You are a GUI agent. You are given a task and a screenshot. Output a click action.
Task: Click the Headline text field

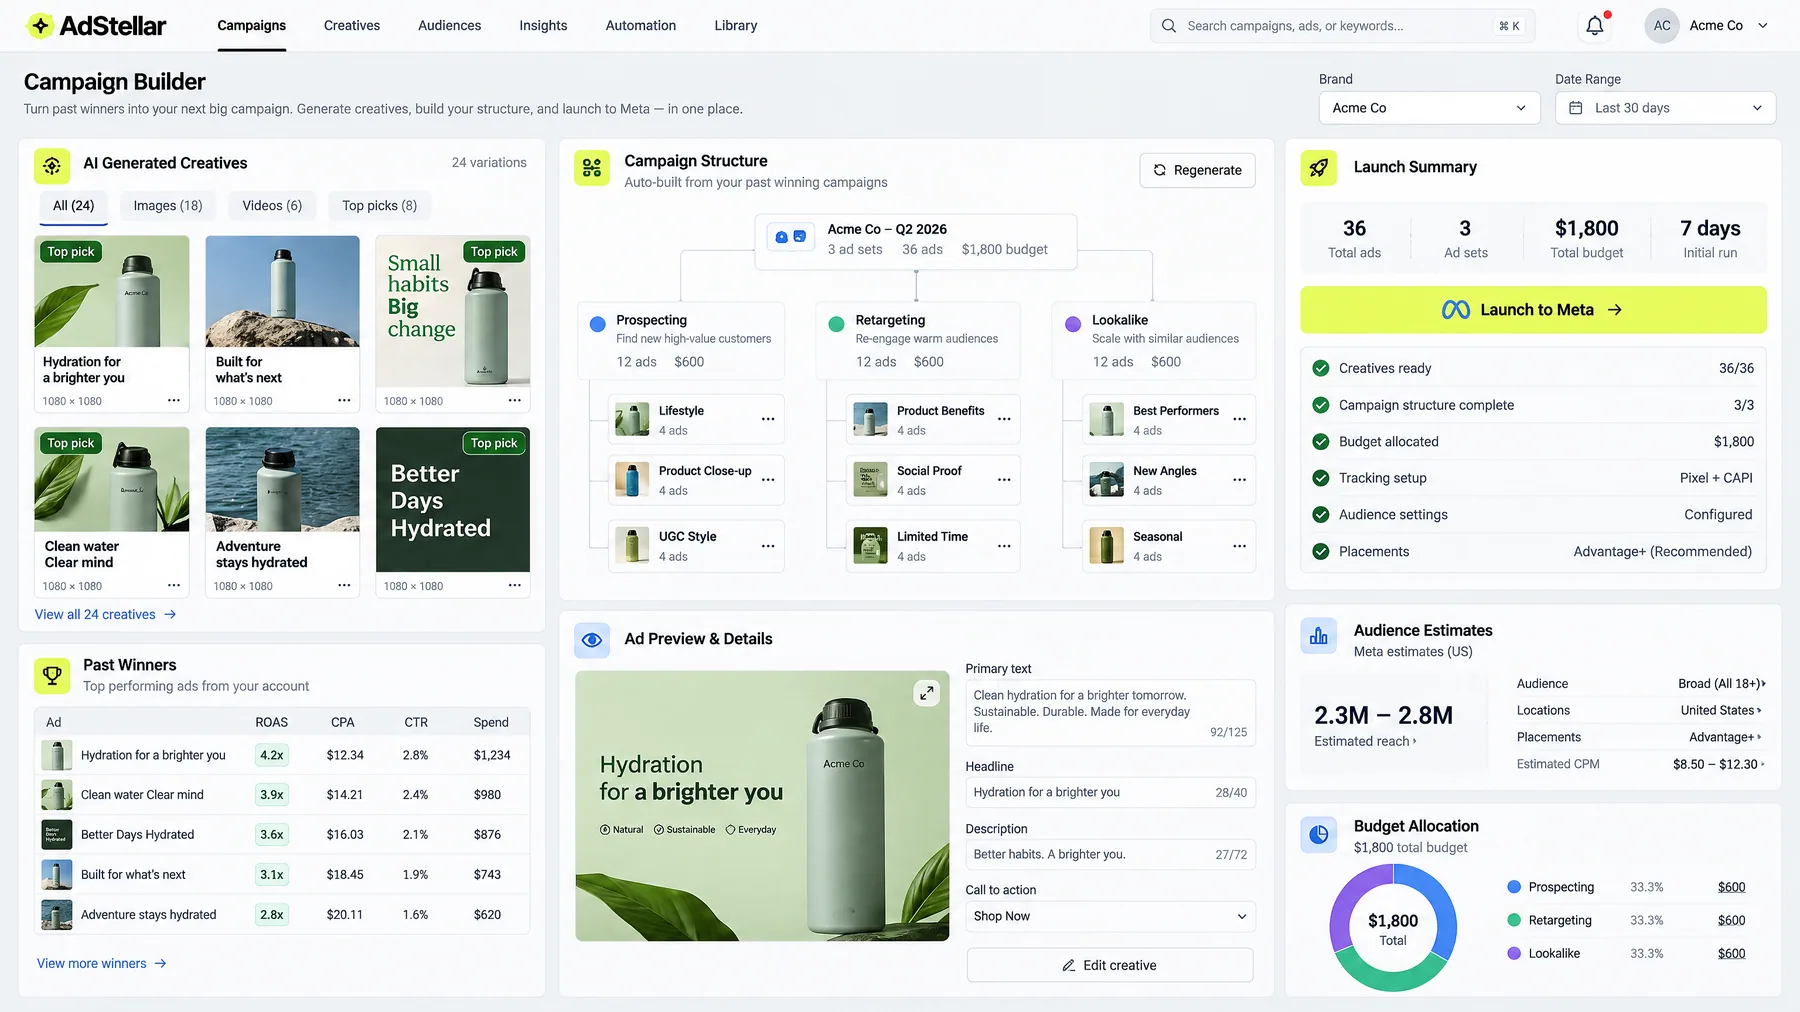1110,793
